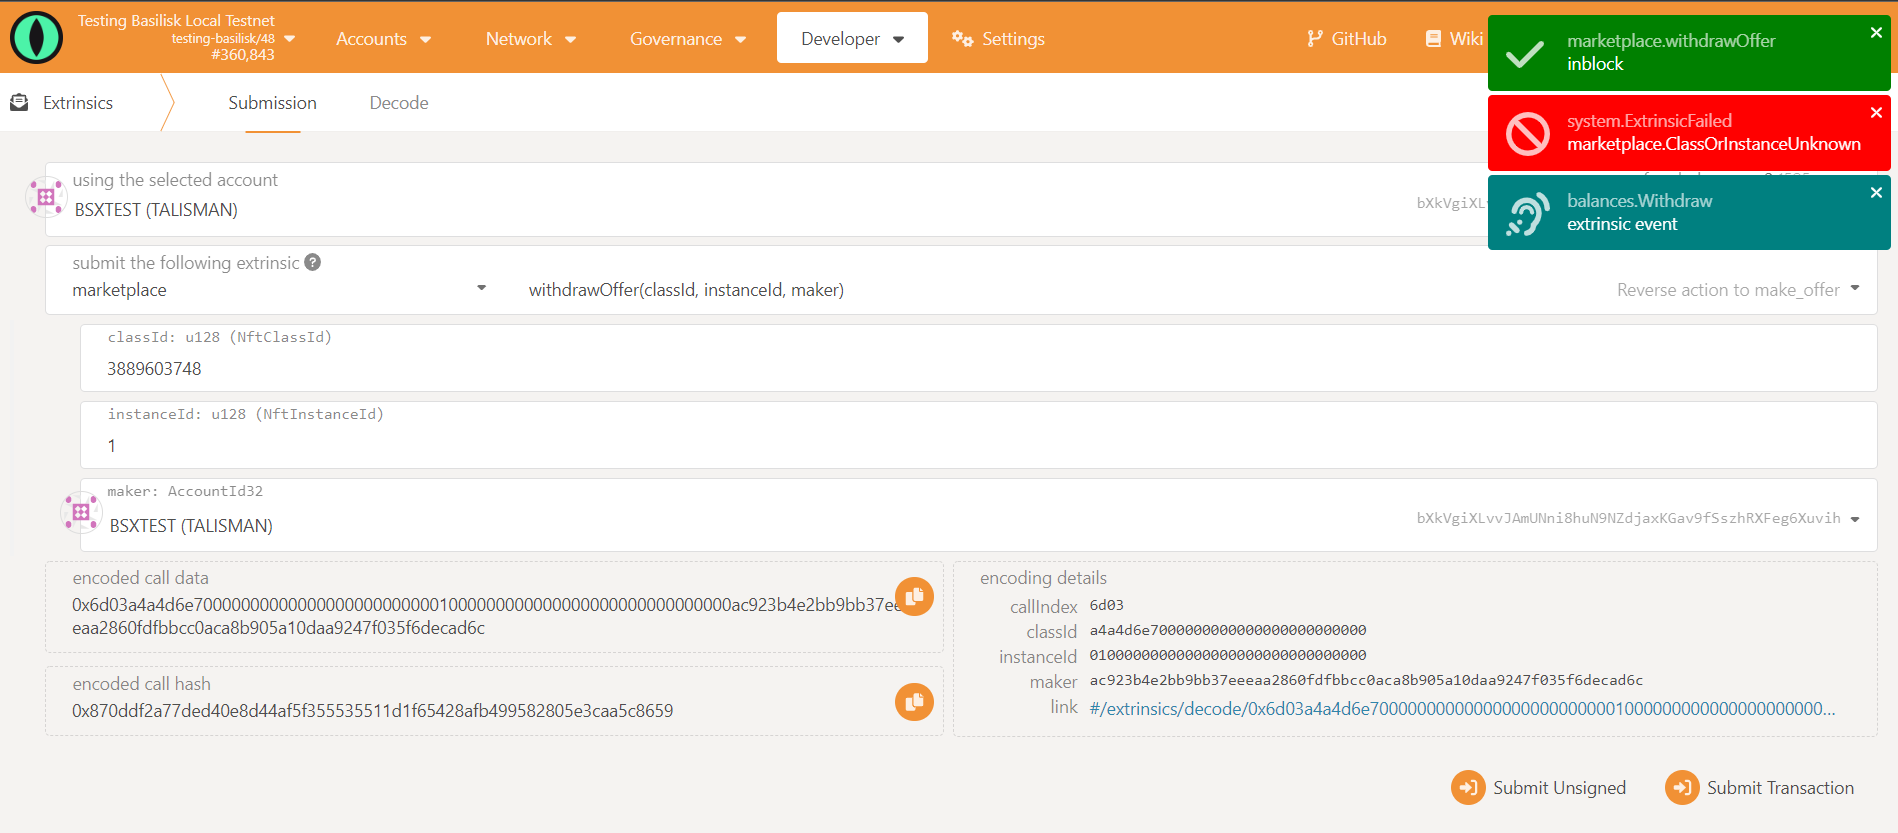1898x833 pixels.
Task: Switch to the Decode tab
Action: pos(399,103)
